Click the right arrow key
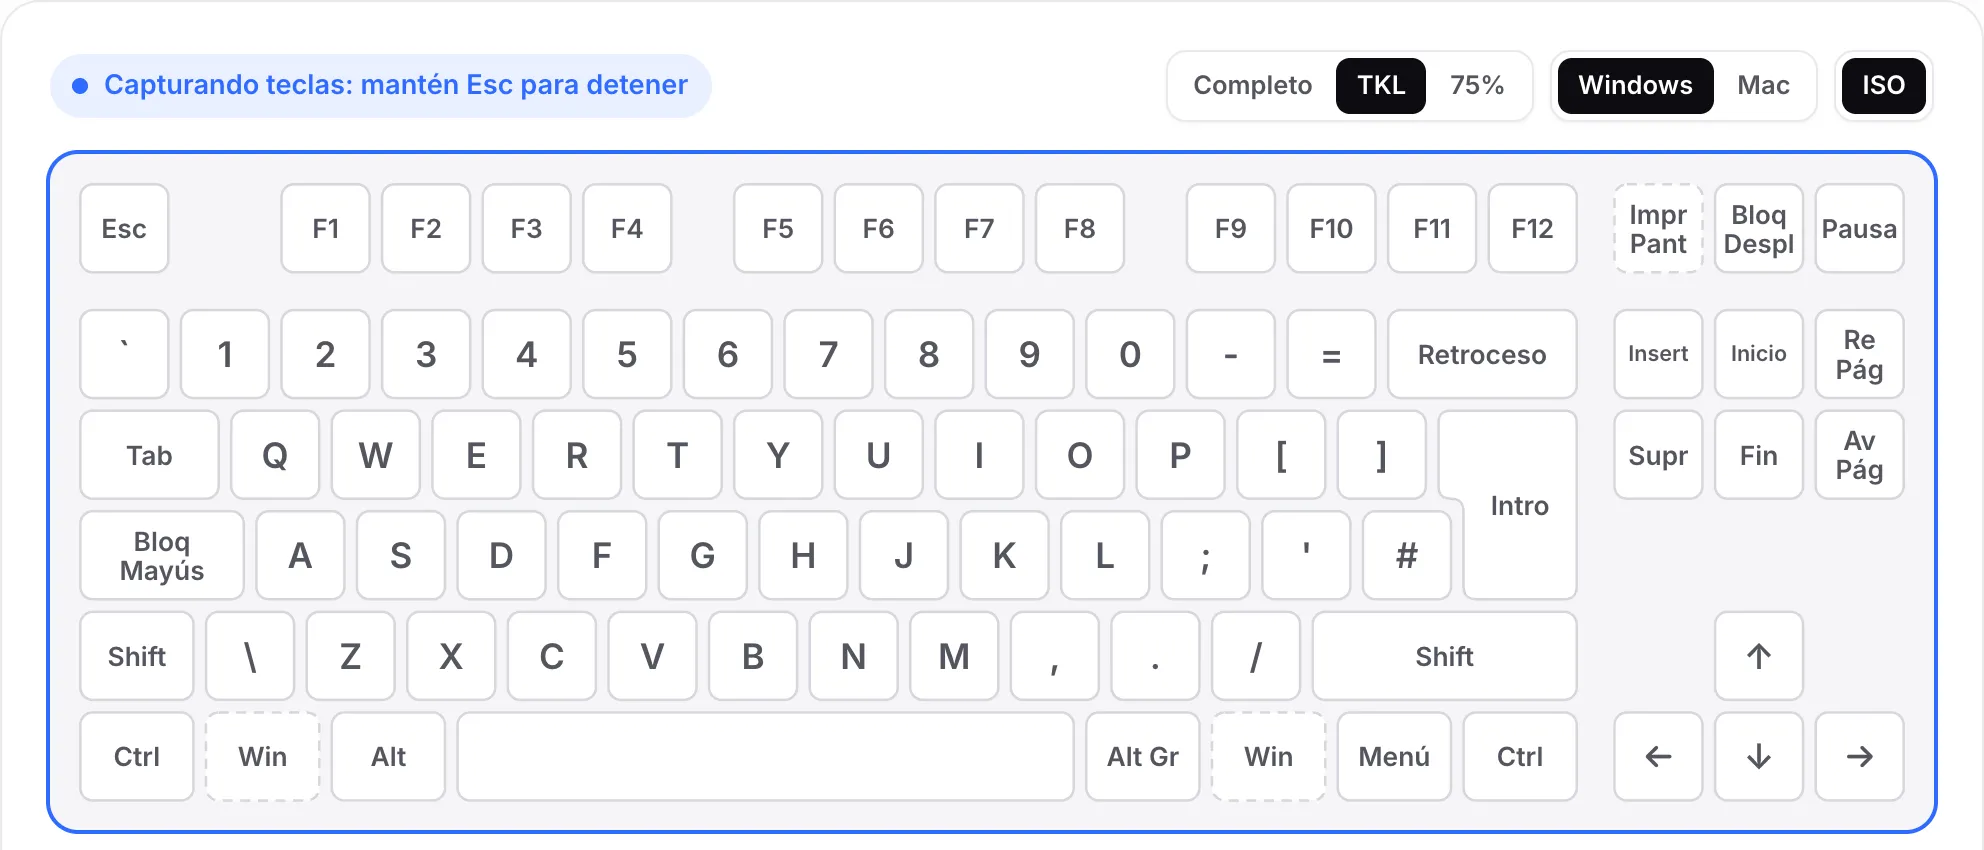This screenshot has width=1984, height=850. 1859,756
